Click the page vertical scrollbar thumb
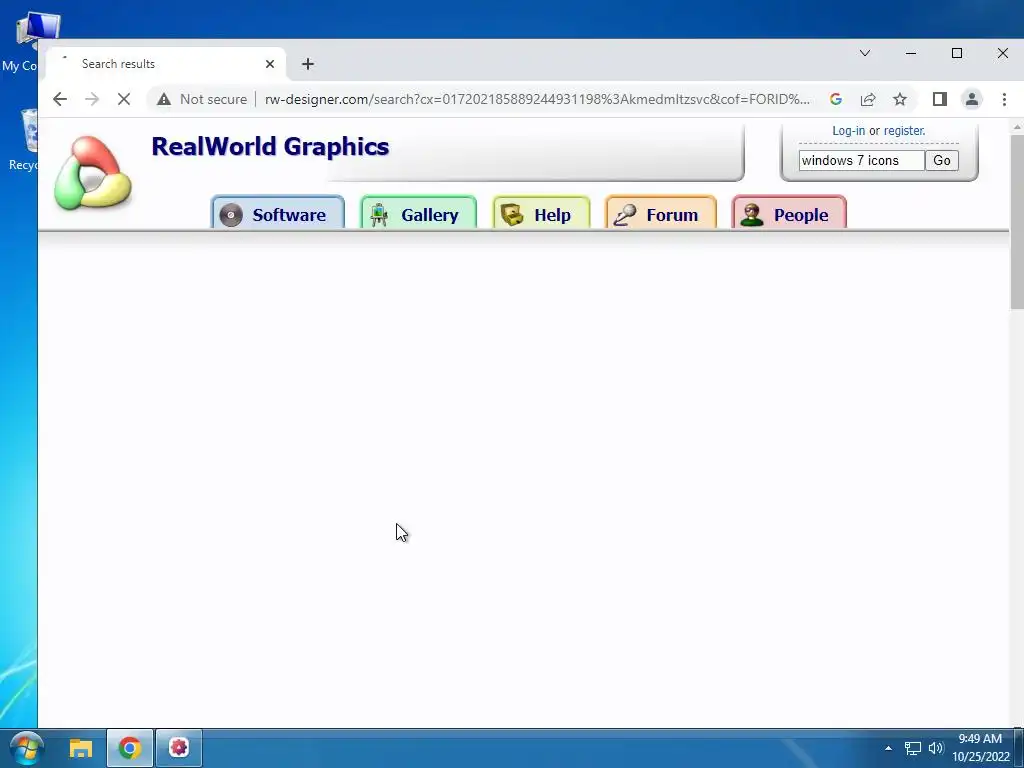 click(1017, 222)
